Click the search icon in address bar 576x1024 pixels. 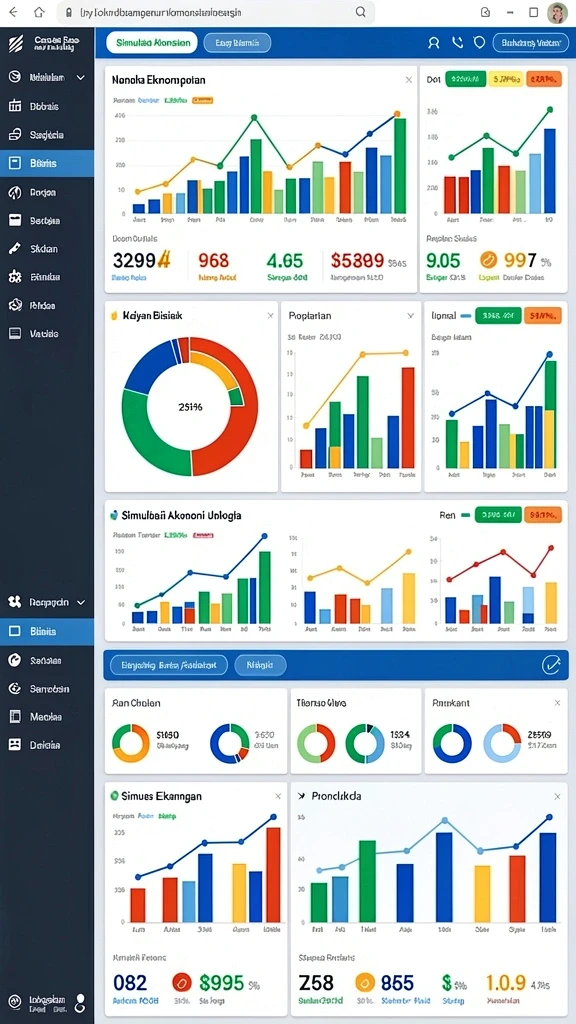(x=360, y=12)
